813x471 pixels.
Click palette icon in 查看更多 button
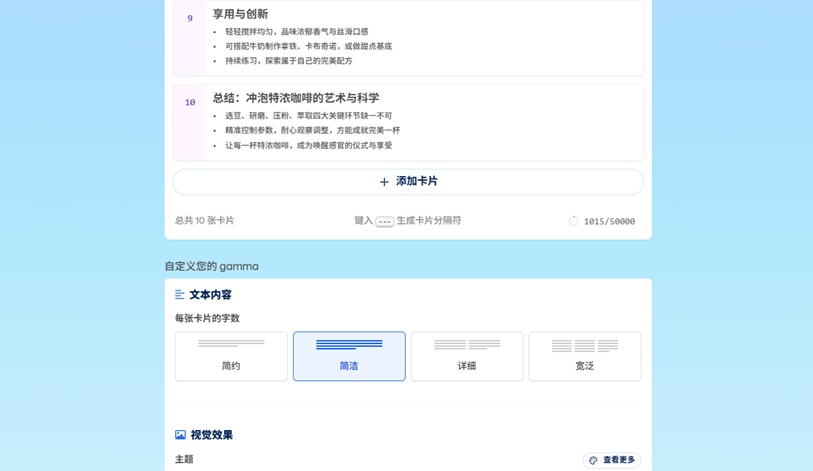[x=593, y=460]
